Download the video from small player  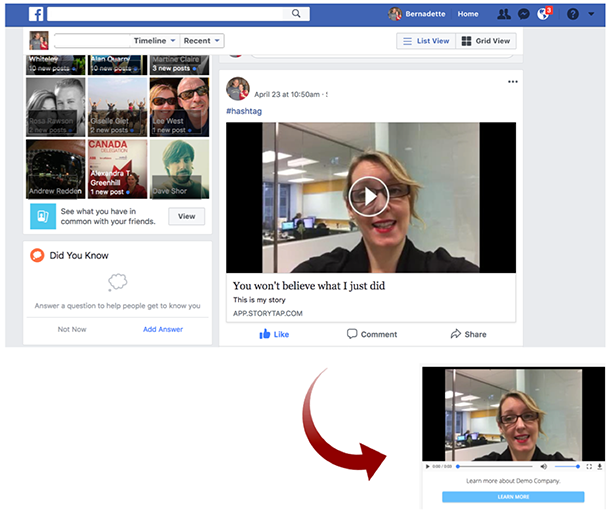(x=599, y=466)
